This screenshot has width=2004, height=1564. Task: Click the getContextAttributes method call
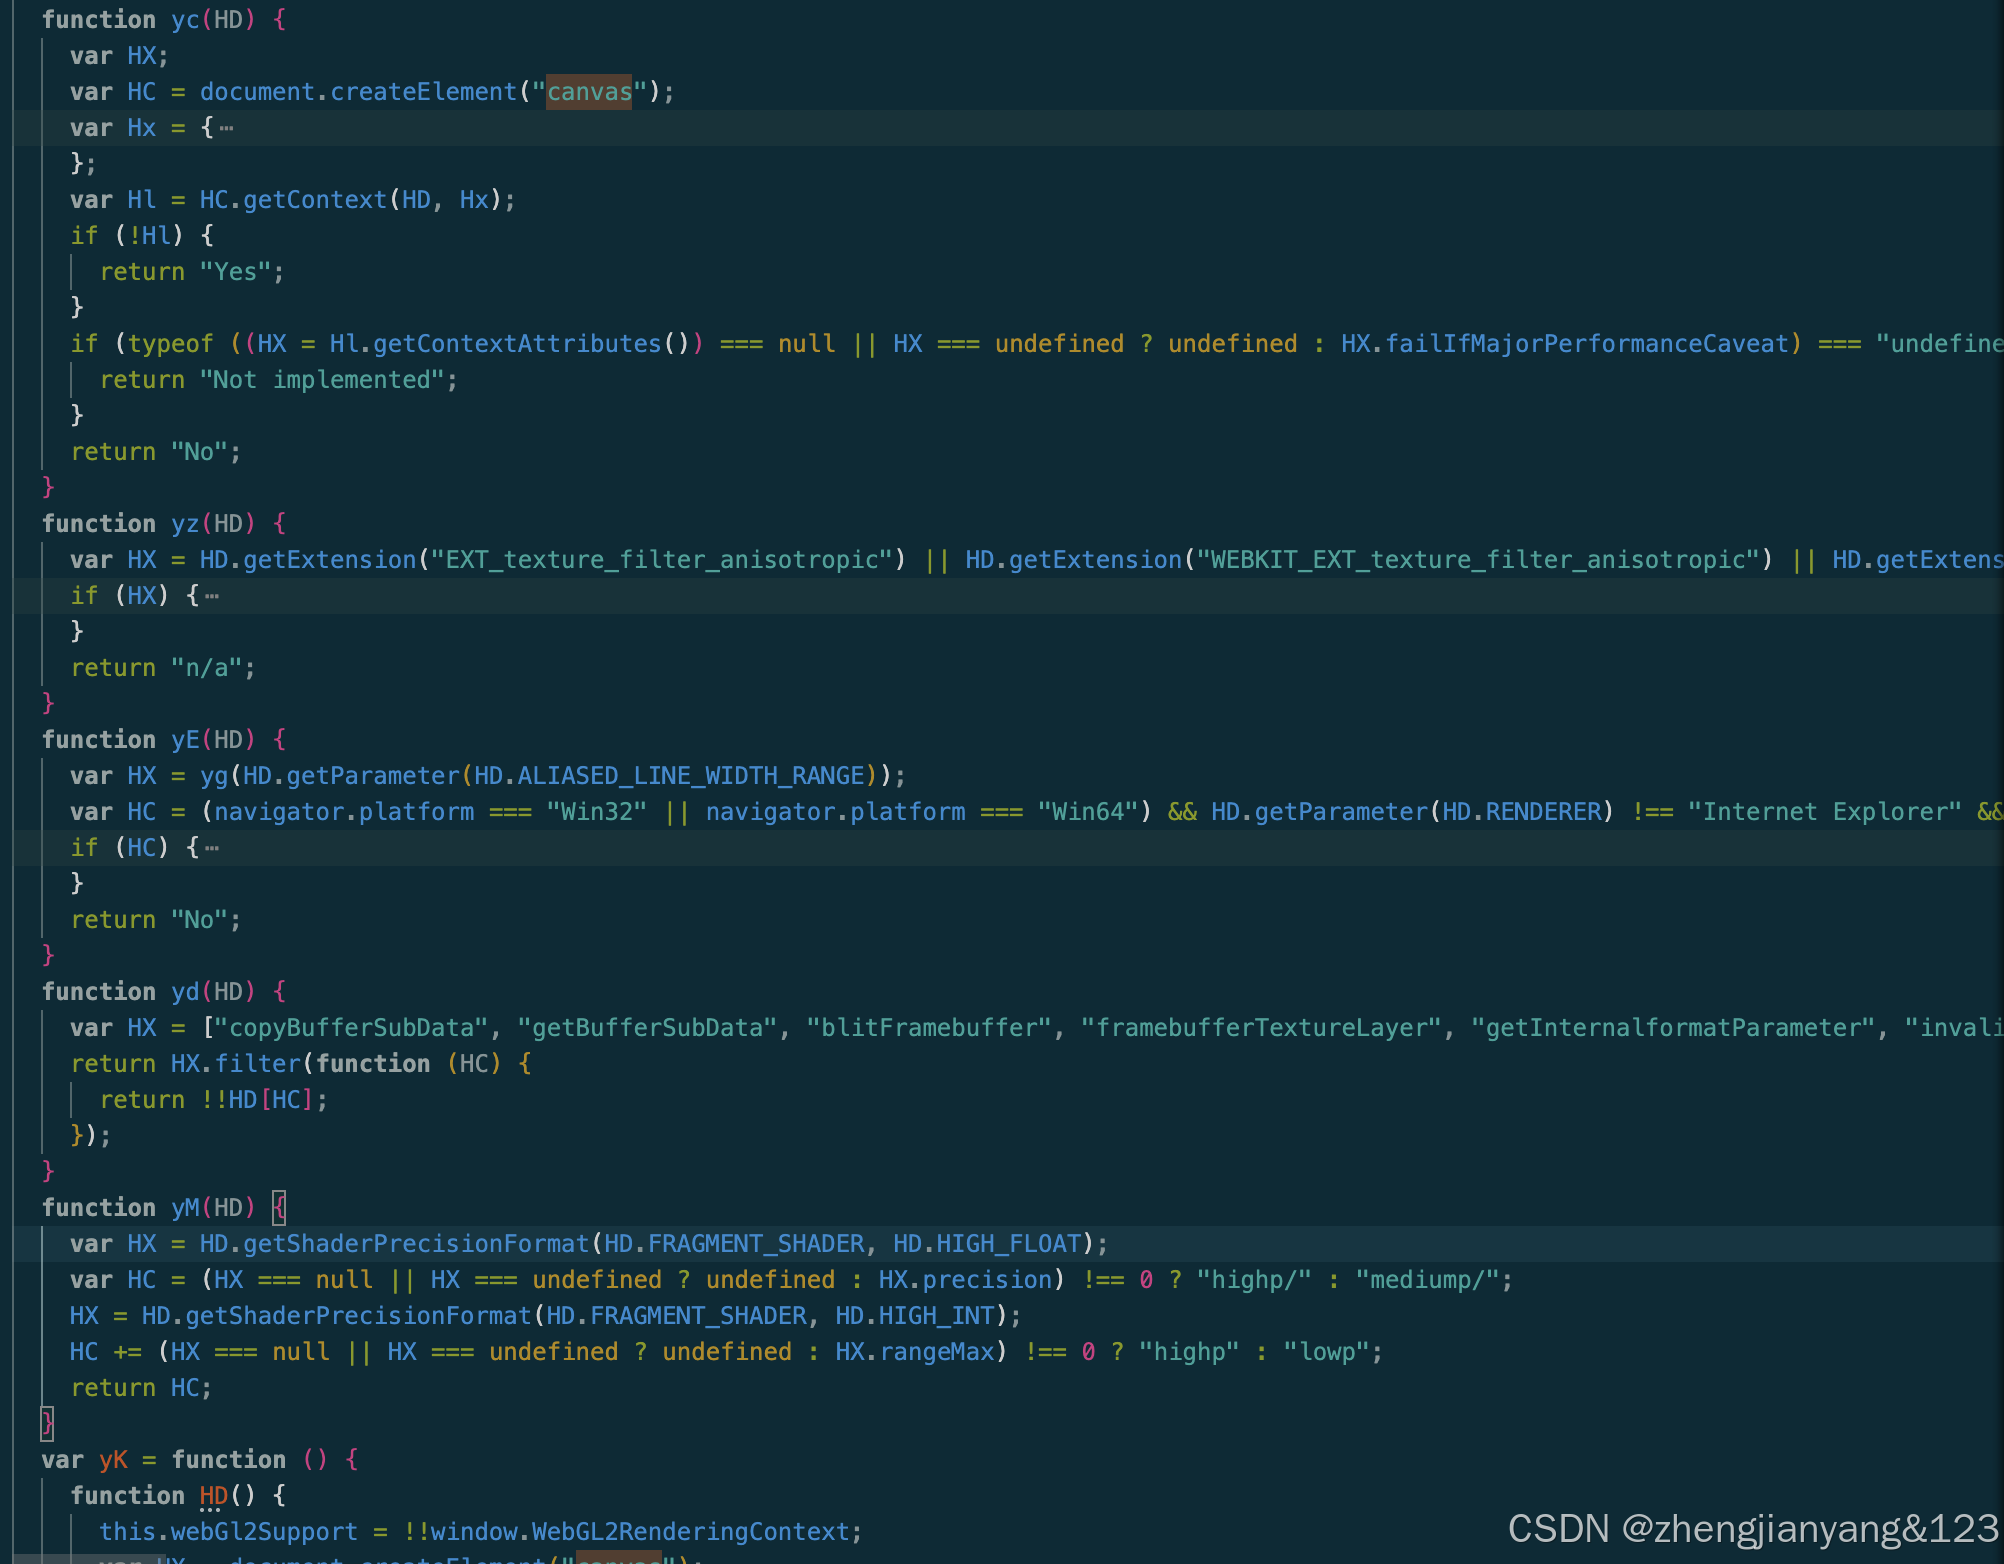(x=517, y=344)
